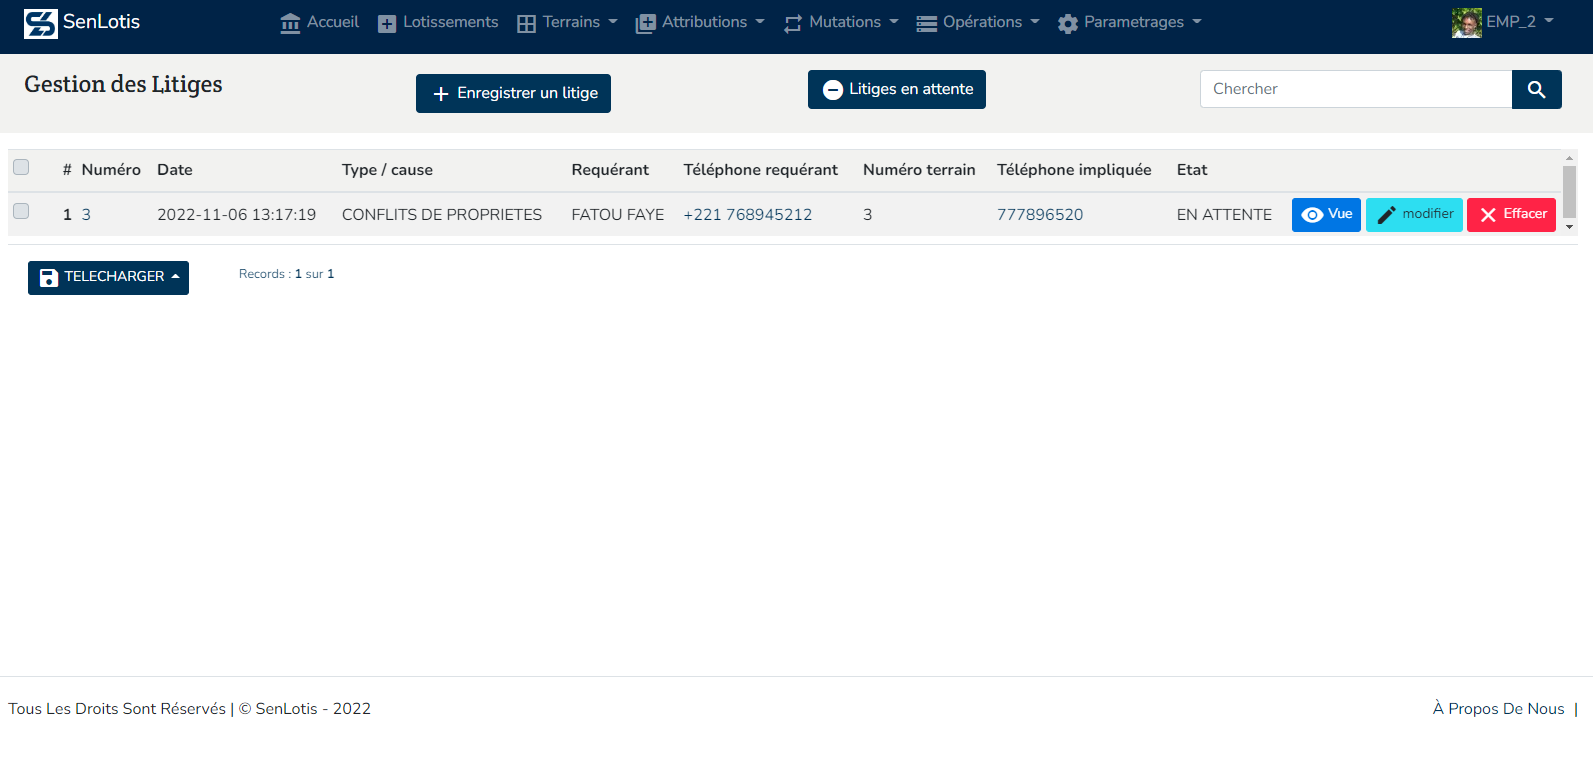Expand the TELECHARGER download dropdown
This screenshot has height=763, width=1593.
(108, 277)
